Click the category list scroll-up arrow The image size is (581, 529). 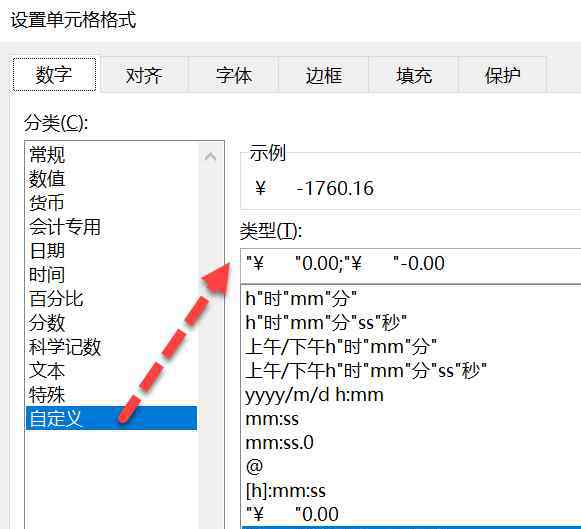tap(210, 156)
